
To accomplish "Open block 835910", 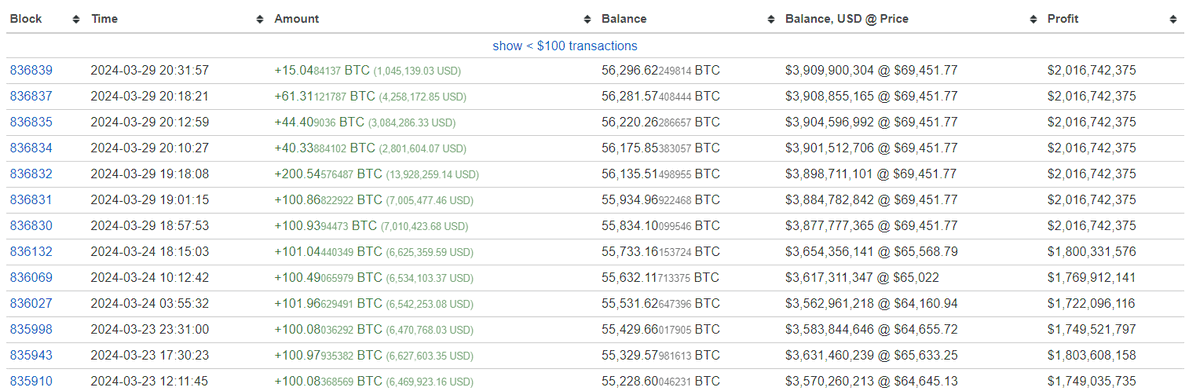I will click(x=31, y=381).
